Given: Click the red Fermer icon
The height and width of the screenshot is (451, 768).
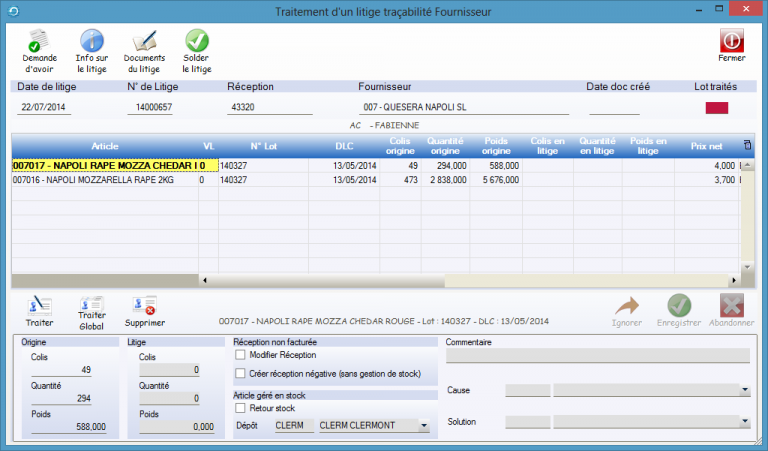Looking at the screenshot, I should 732,40.
